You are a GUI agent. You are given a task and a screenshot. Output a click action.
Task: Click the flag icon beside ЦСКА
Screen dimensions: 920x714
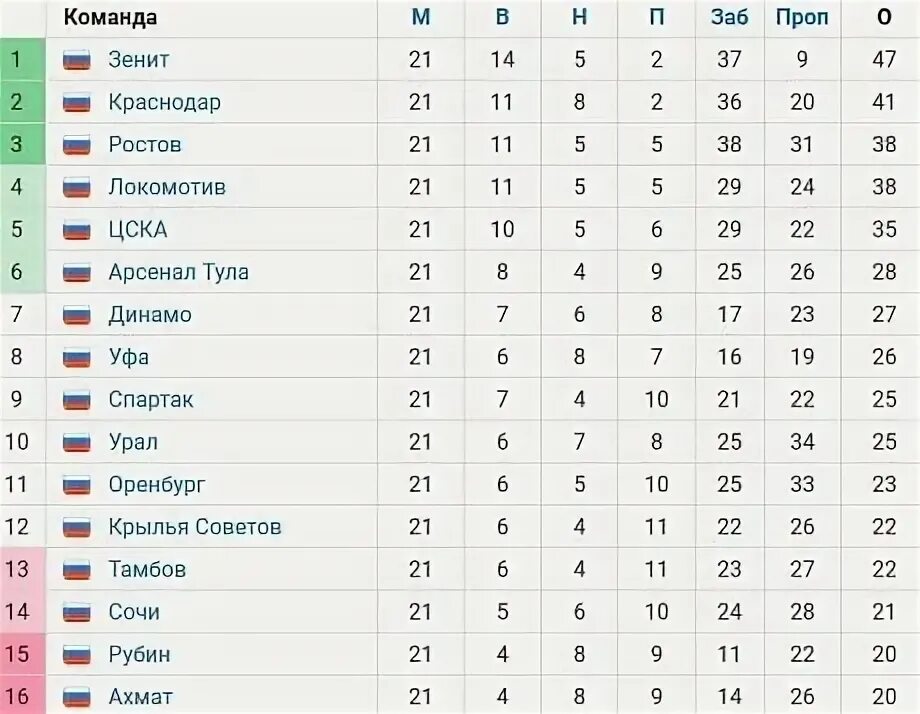[77, 230]
